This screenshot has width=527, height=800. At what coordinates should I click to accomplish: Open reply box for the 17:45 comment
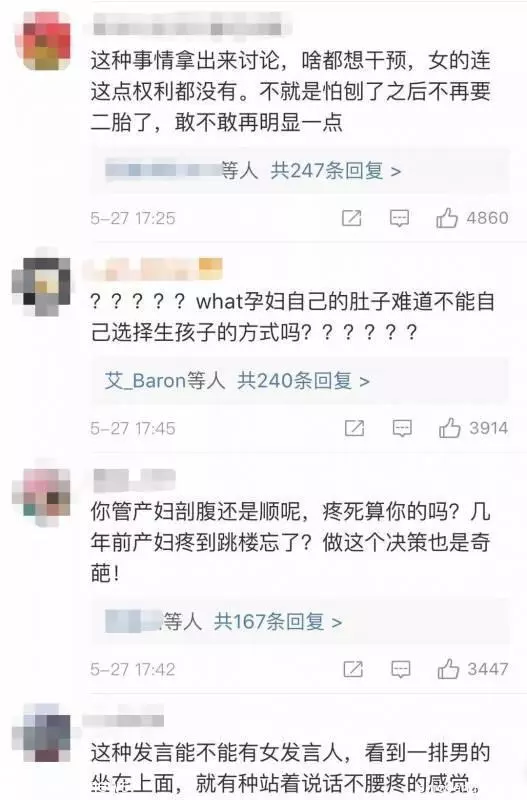[x=402, y=428]
